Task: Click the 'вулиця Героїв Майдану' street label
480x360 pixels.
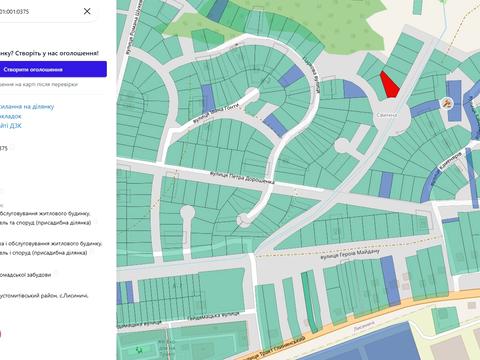Action: point(350,254)
